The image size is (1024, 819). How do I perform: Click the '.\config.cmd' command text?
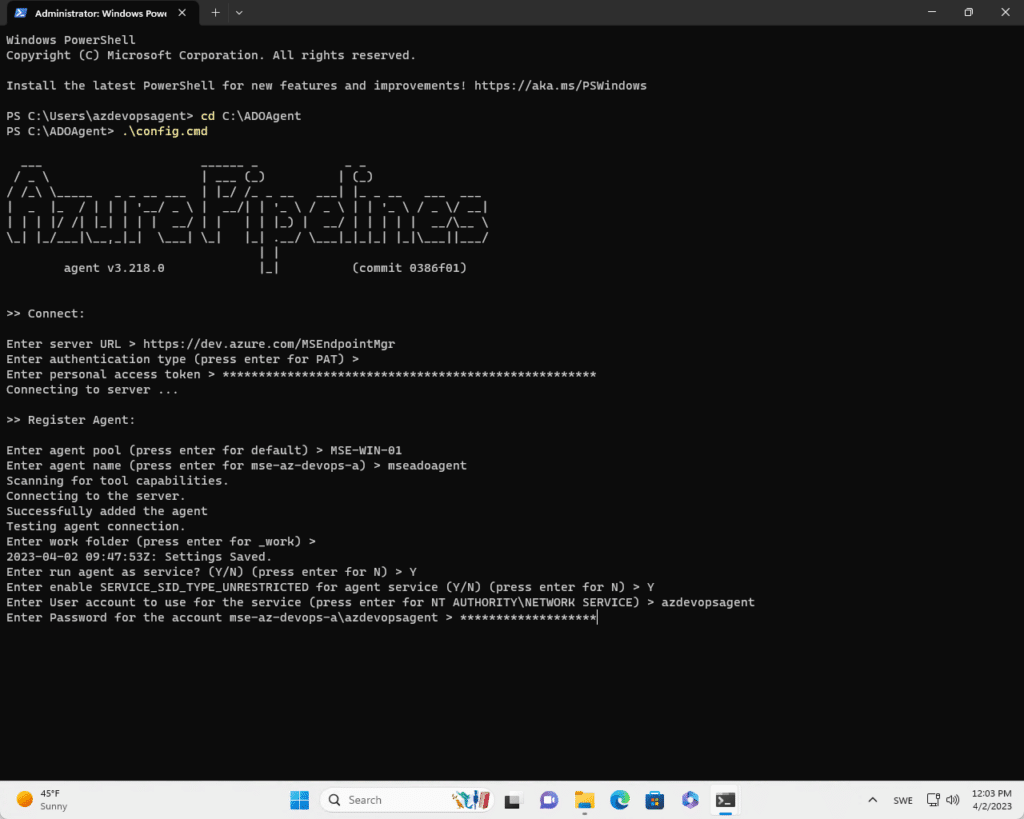[x=165, y=131]
